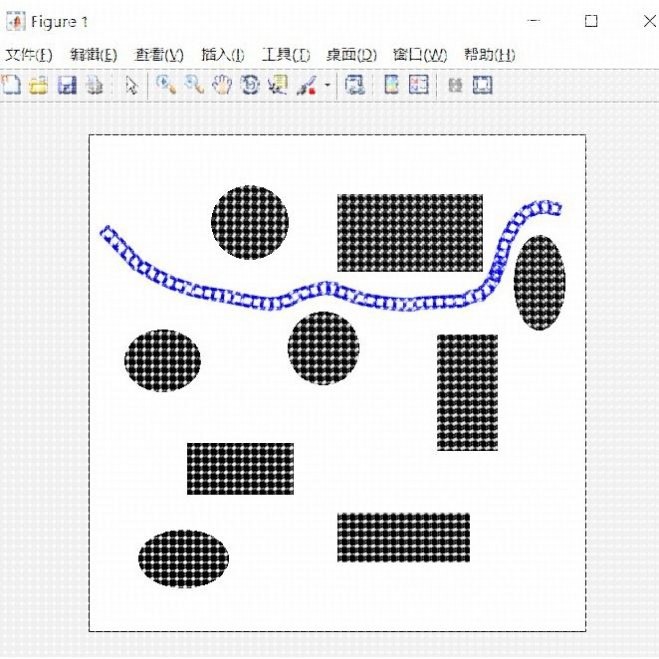Maximize the Figure 1 window

coord(591,21)
